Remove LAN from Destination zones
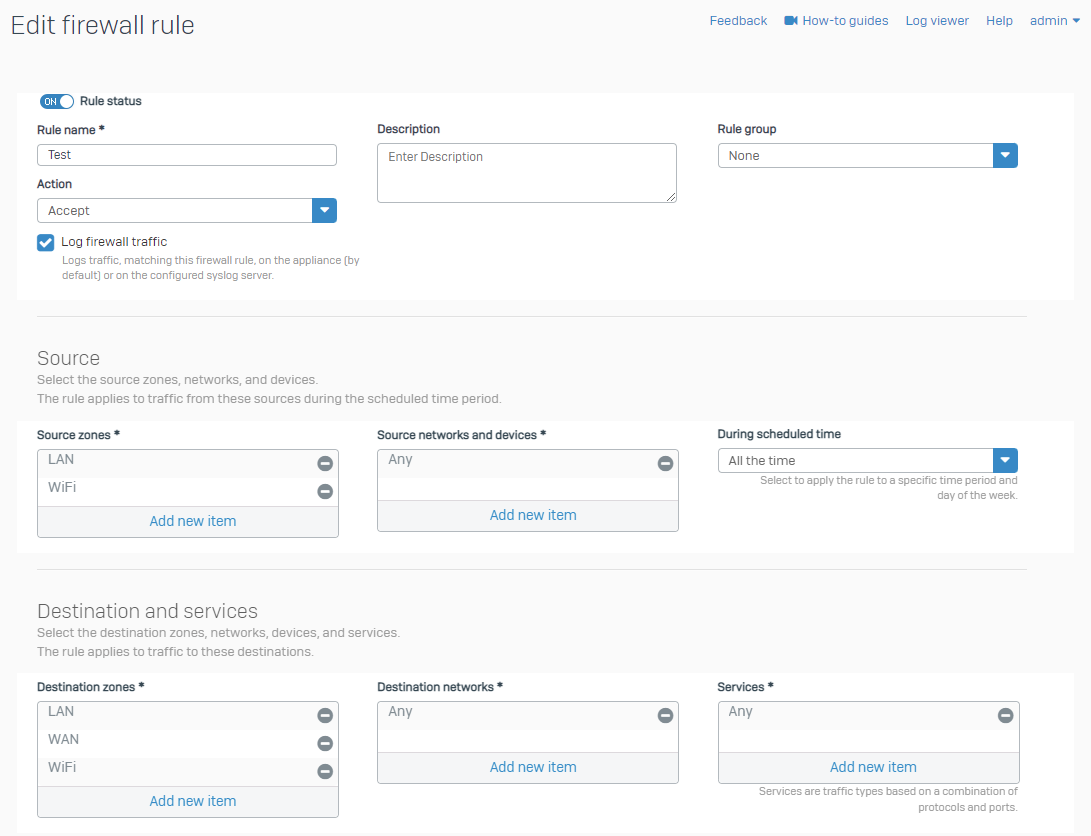 (x=325, y=715)
